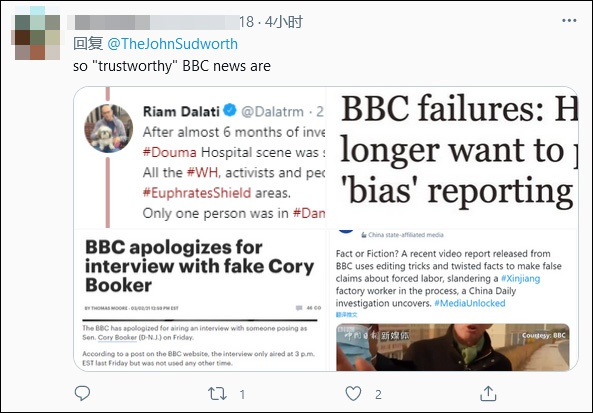Click Riam Dalati's verified badge icon
593x413 pixels.
[x=230, y=111]
